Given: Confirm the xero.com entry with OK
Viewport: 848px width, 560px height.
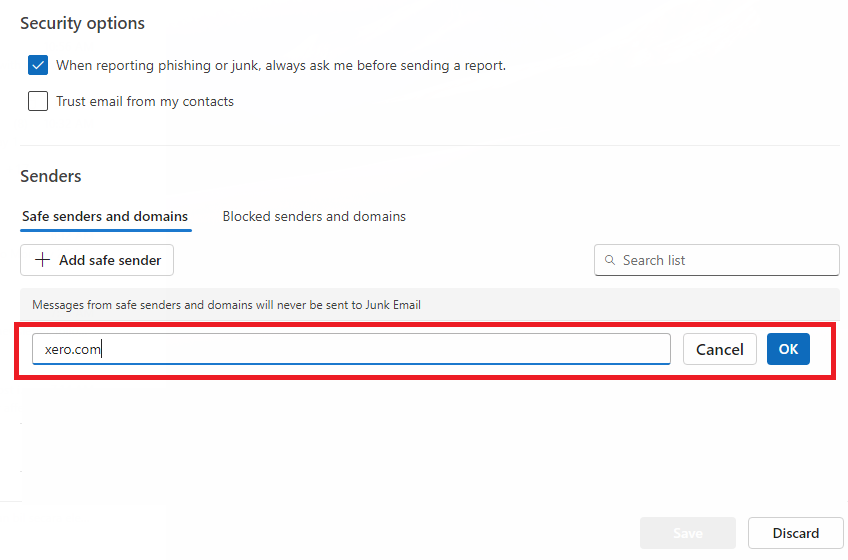Looking at the screenshot, I should click(x=788, y=349).
